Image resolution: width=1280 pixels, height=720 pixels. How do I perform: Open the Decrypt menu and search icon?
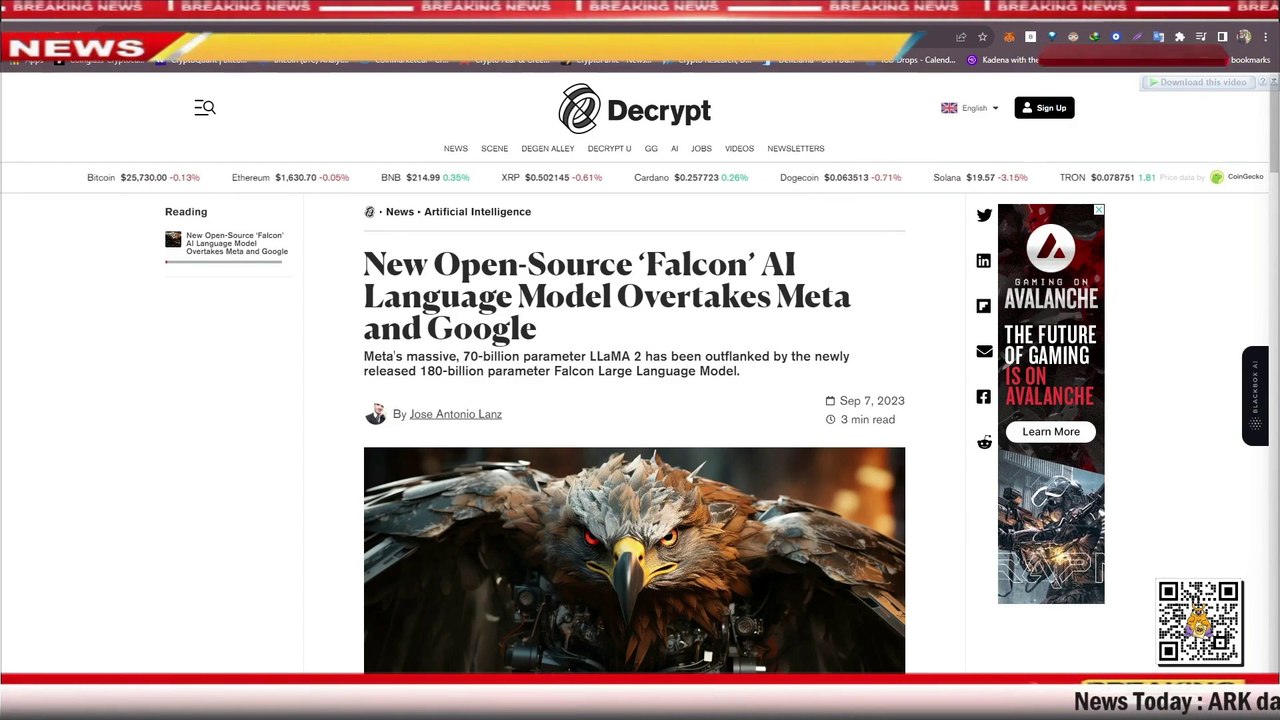coord(205,108)
